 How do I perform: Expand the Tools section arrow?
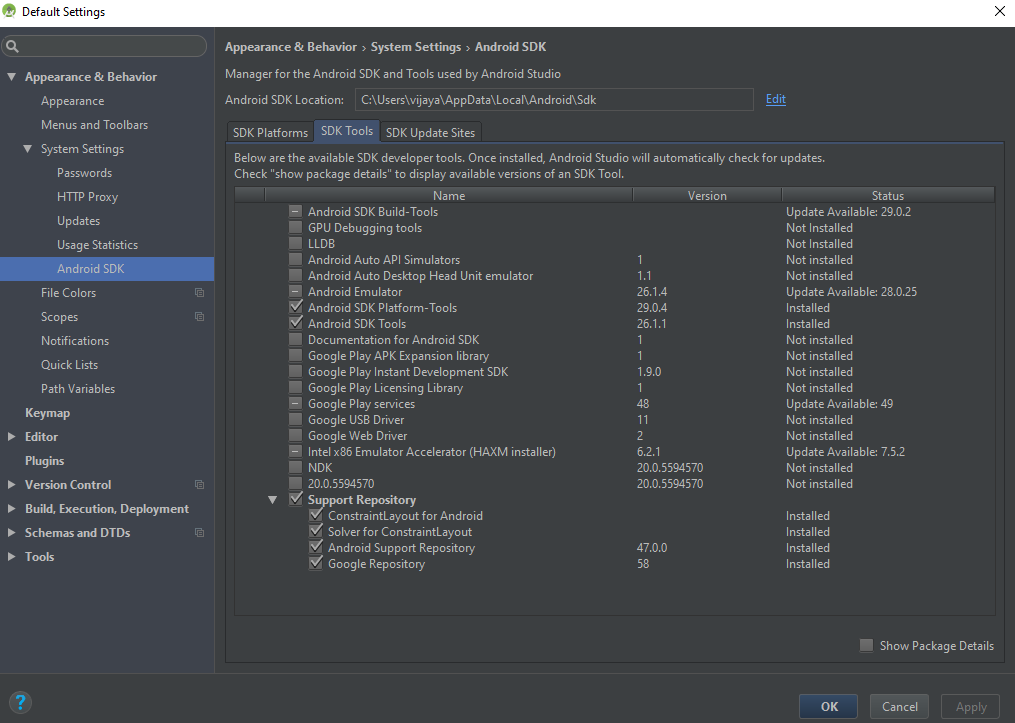(x=11, y=557)
